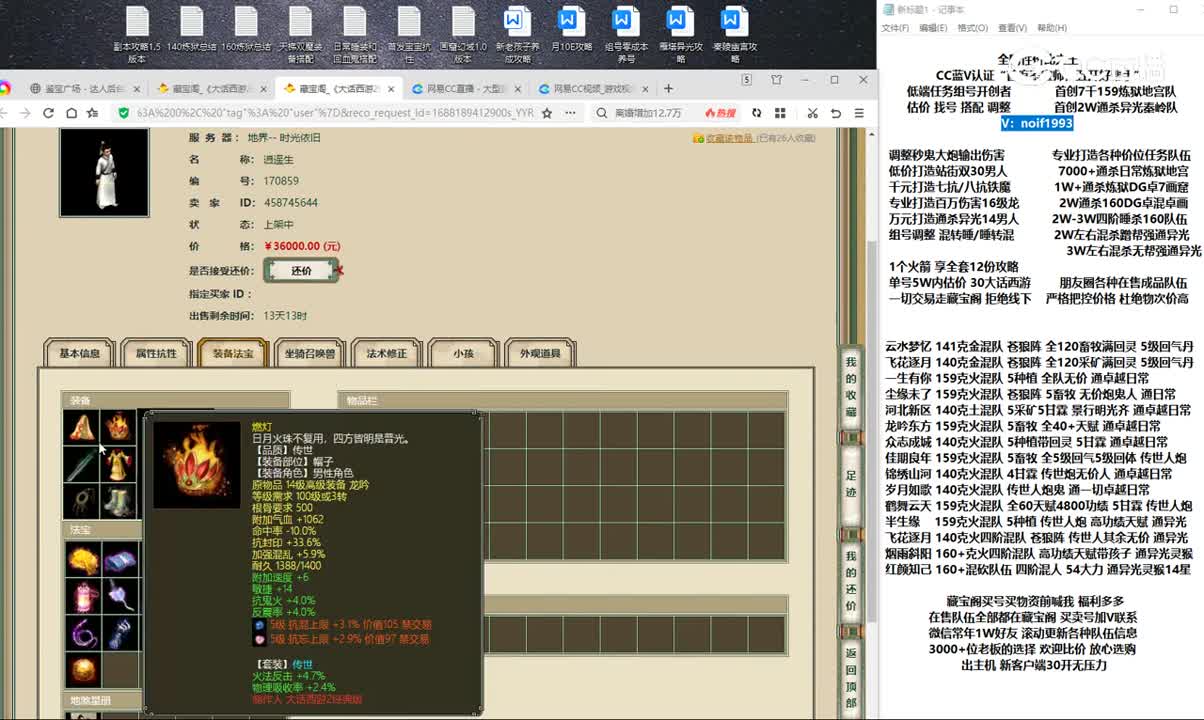The width and height of the screenshot is (1204, 720).
Task: Click the browser home button
Action: (71, 113)
